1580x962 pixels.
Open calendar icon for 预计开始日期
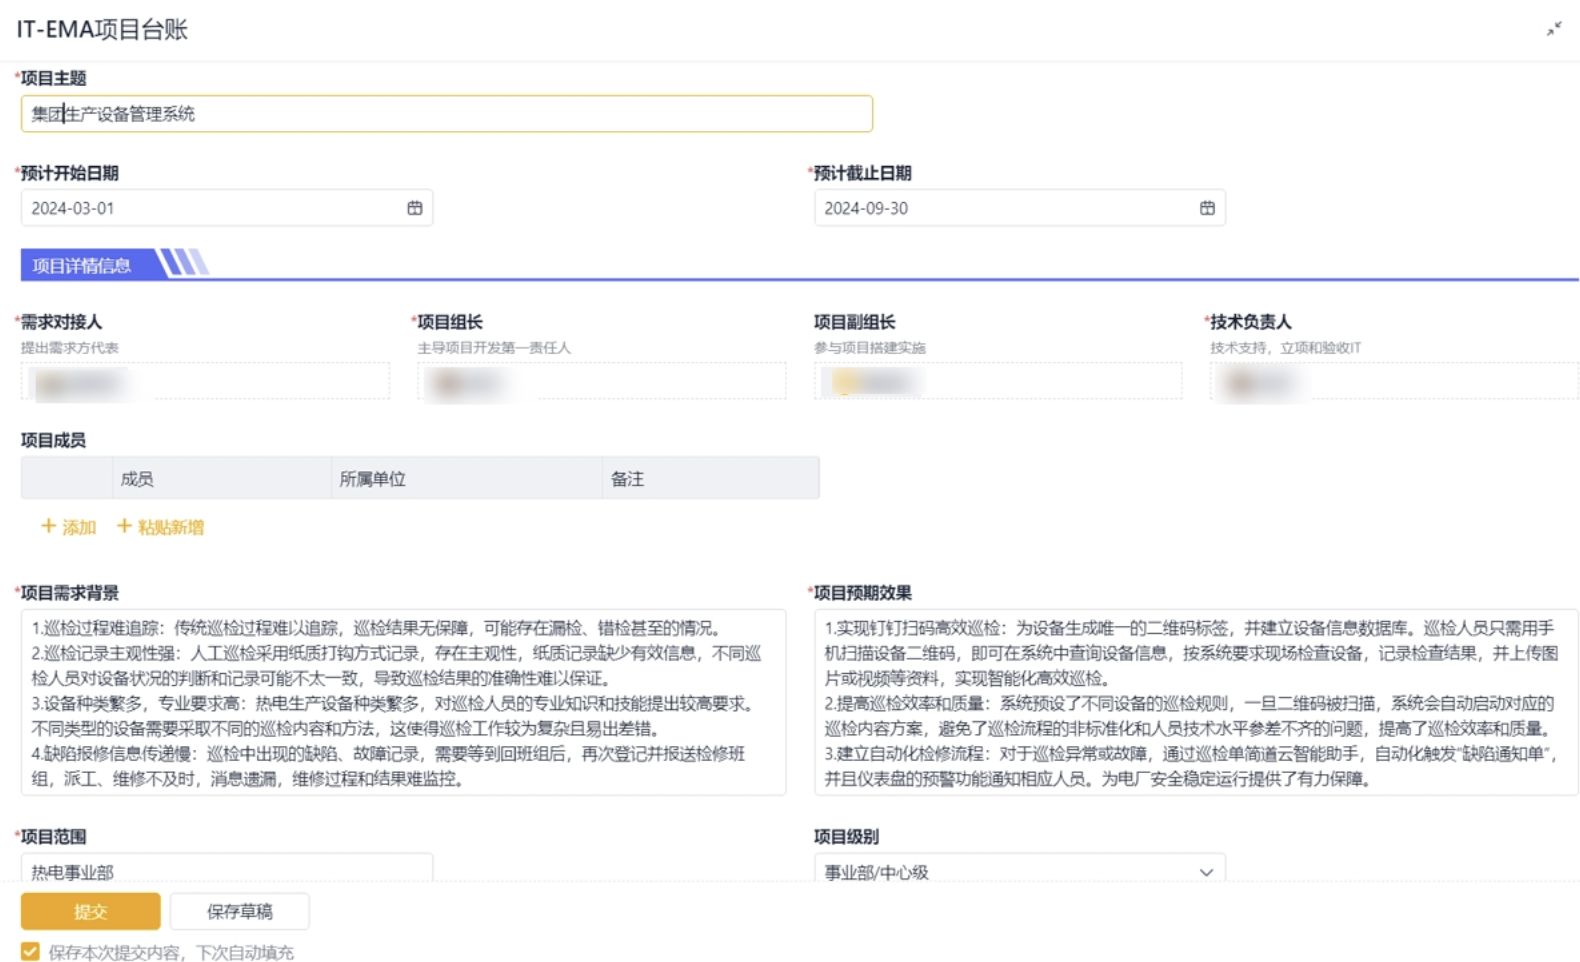point(414,208)
